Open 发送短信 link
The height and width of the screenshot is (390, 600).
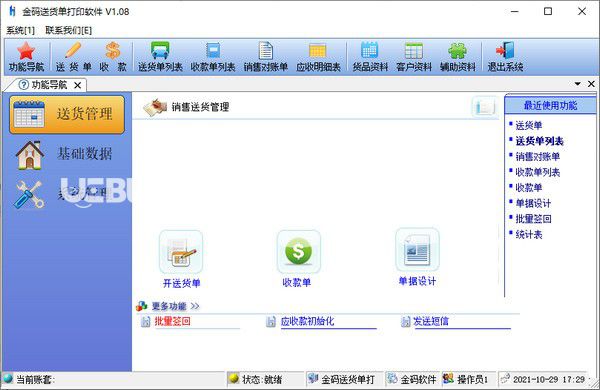[x=430, y=321]
